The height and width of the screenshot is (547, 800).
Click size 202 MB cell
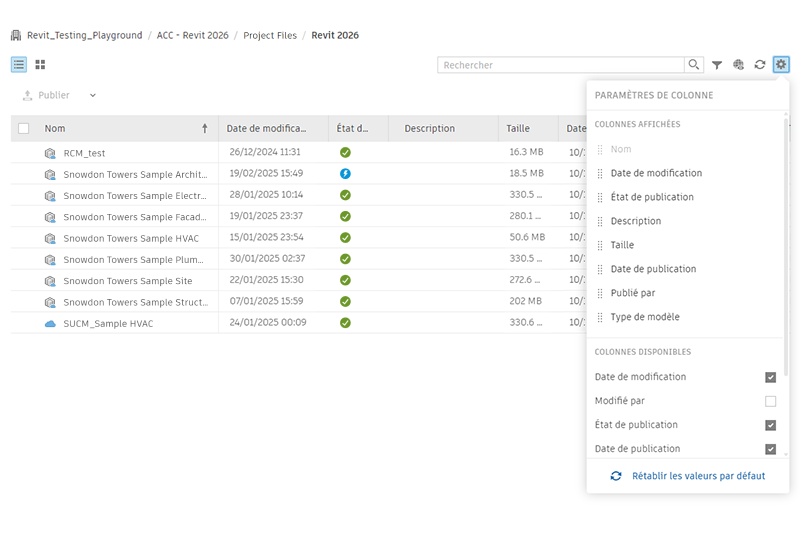[x=526, y=301]
